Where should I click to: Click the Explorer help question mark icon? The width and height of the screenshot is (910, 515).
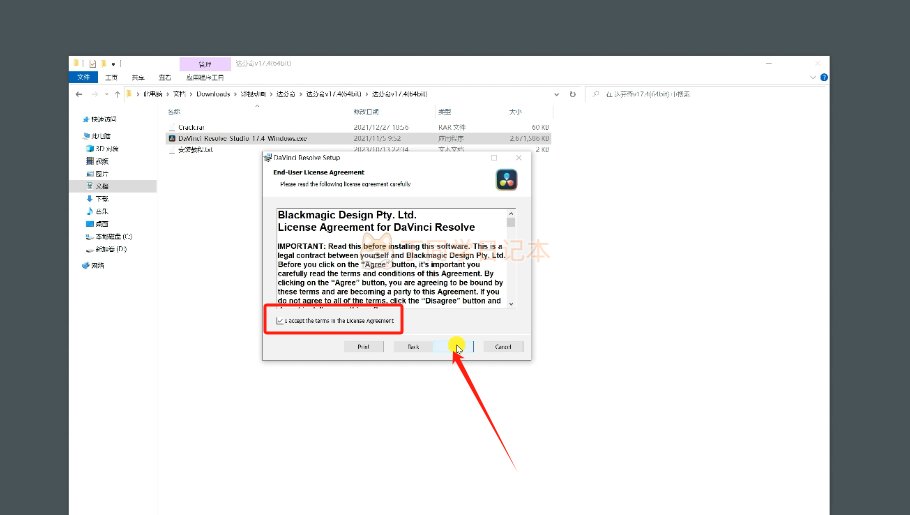click(824, 77)
